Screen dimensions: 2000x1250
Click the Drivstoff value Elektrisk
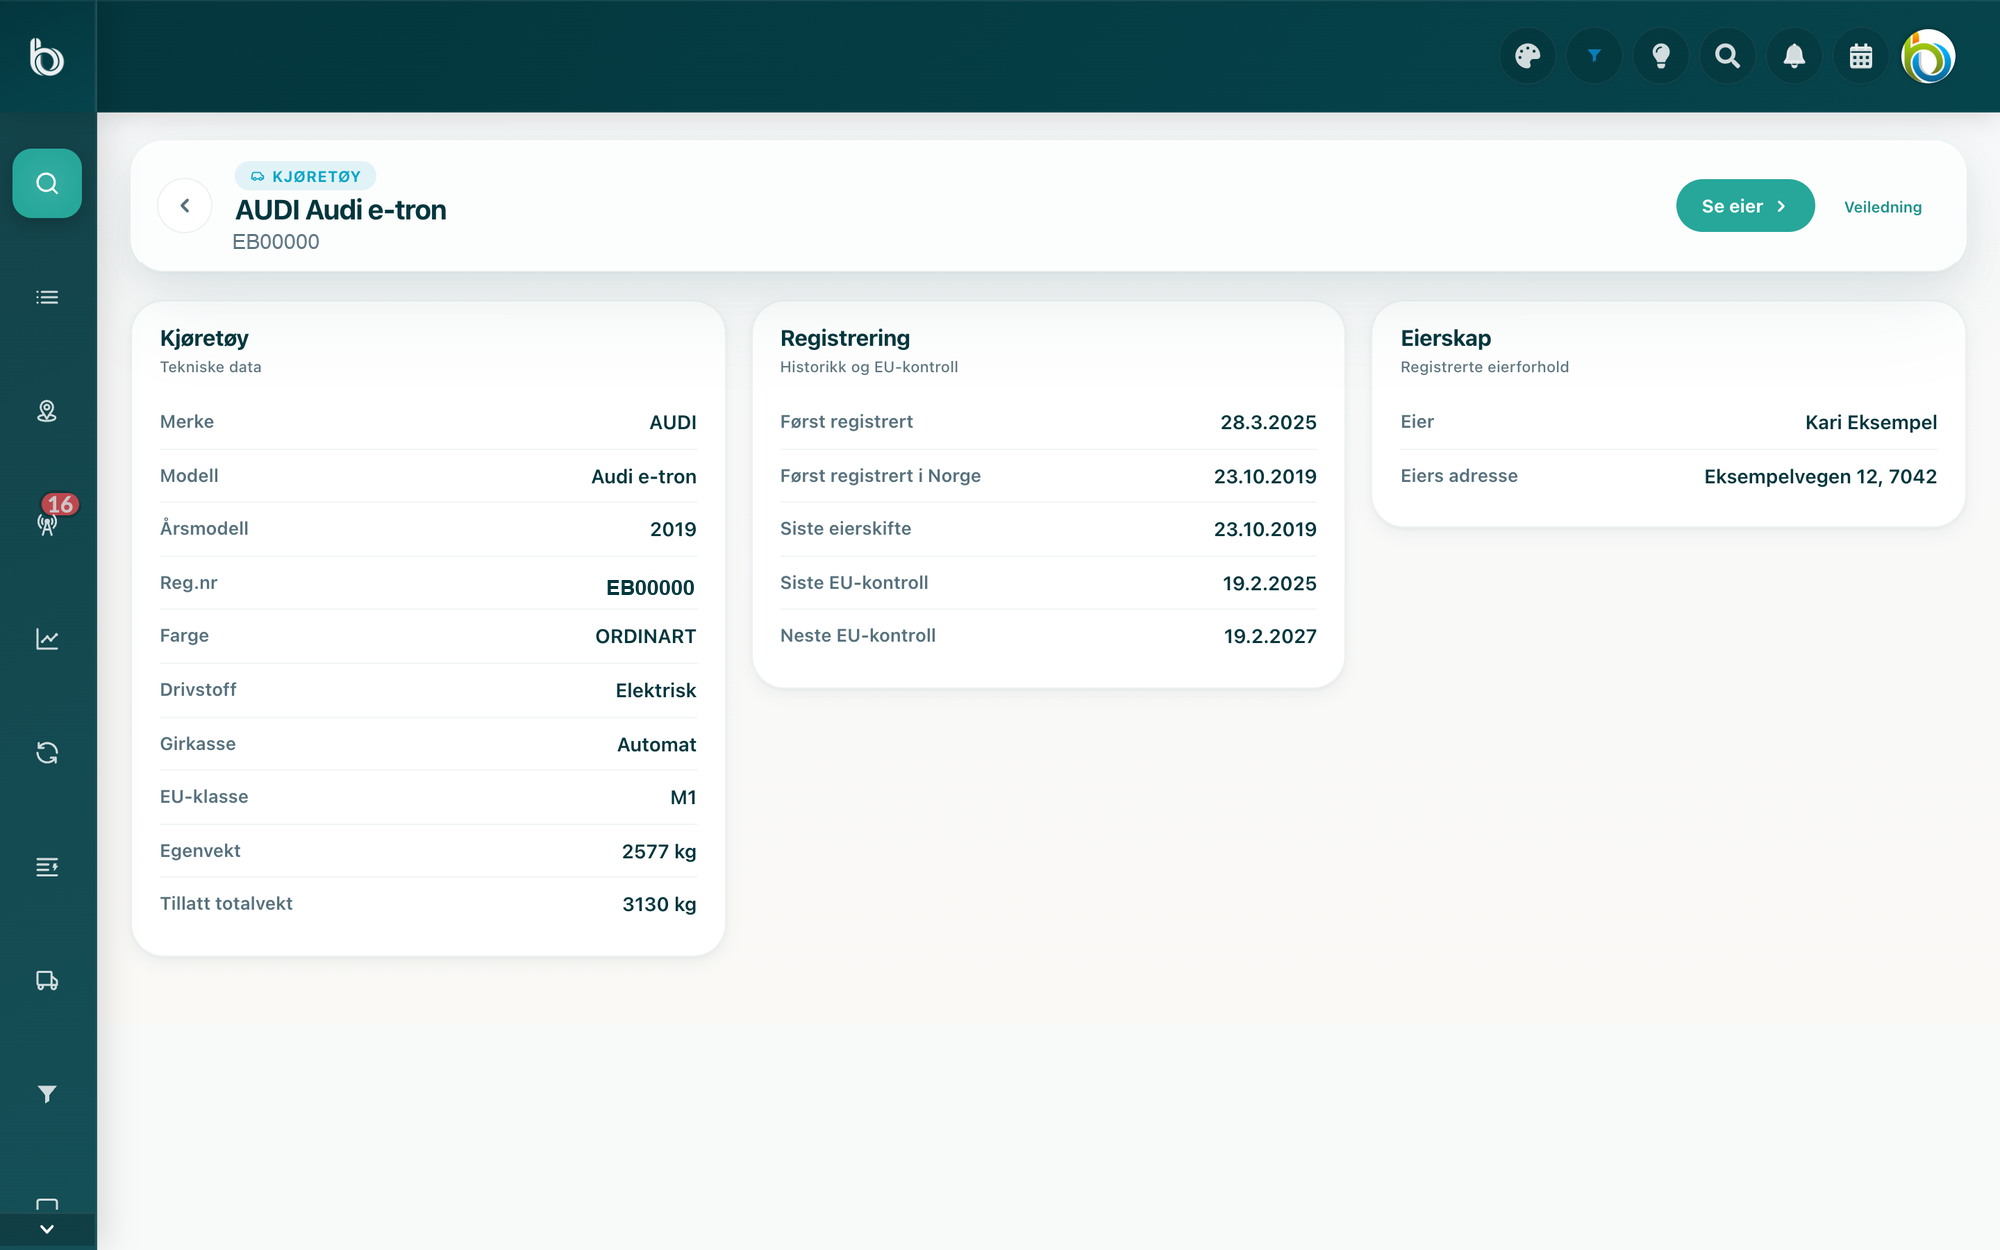[x=656, y=691]
